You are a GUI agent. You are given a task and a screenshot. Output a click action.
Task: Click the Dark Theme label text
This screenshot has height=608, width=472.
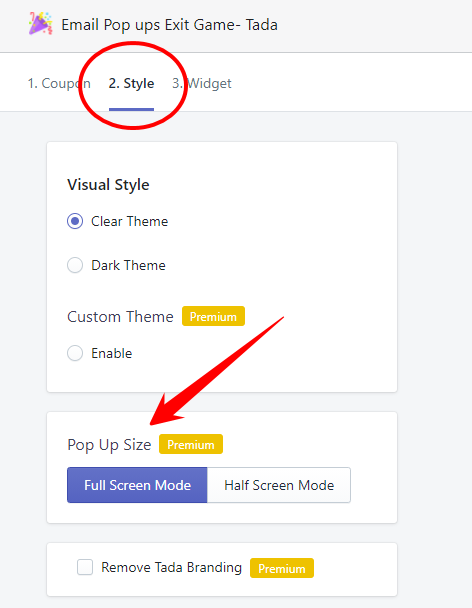click(x=128, y=266)
